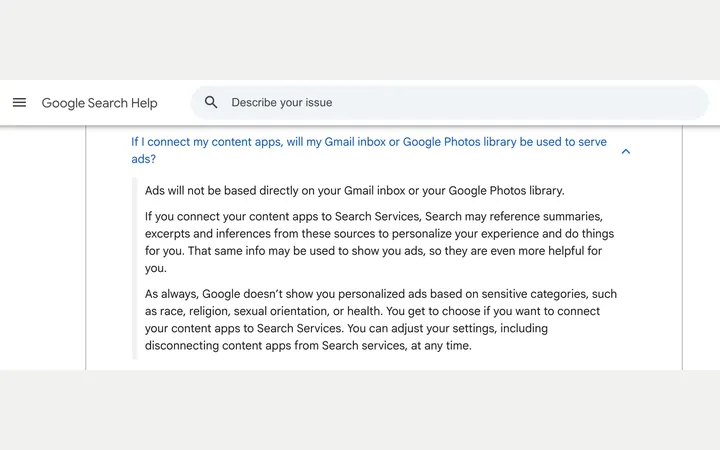Click 'Ads will not be based directly' sentence
The height and width of the screenshot is (450, 720).
[354, 191]
